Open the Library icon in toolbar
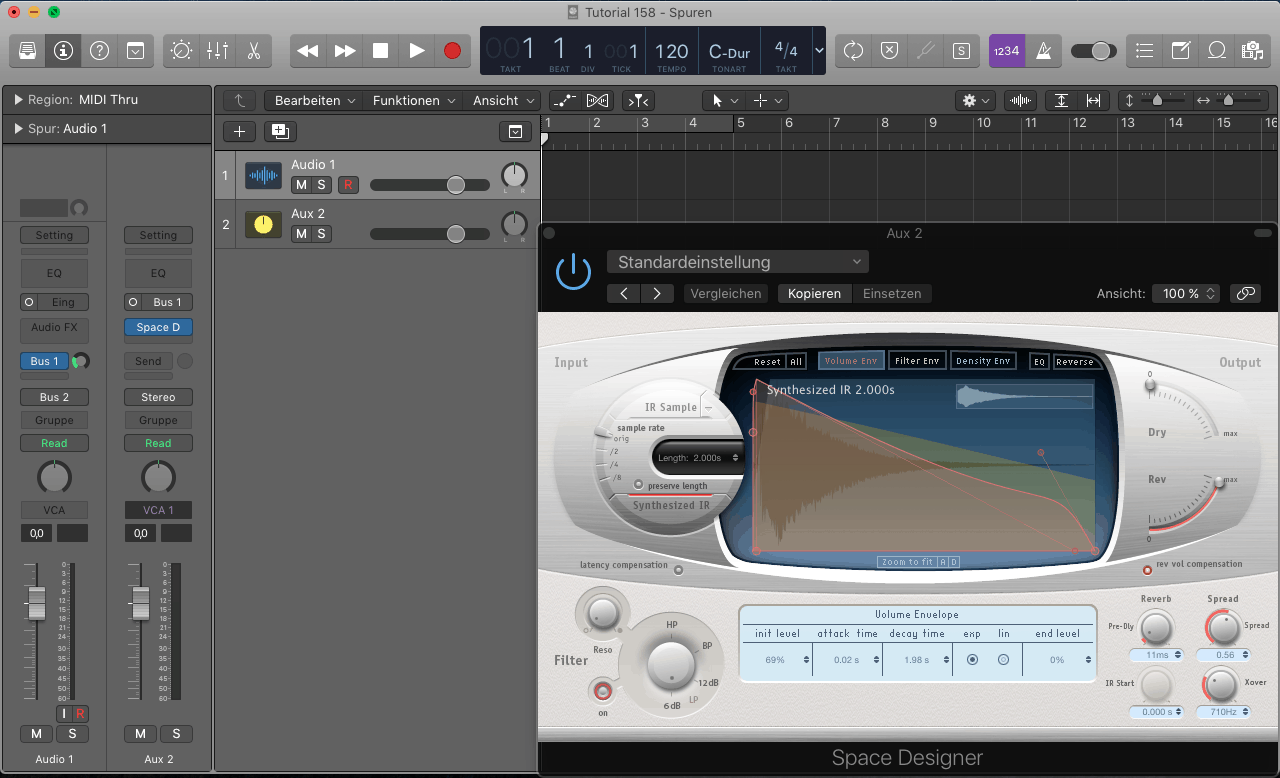This screenshot has height=778, width=1280. (x=27, y=51)
